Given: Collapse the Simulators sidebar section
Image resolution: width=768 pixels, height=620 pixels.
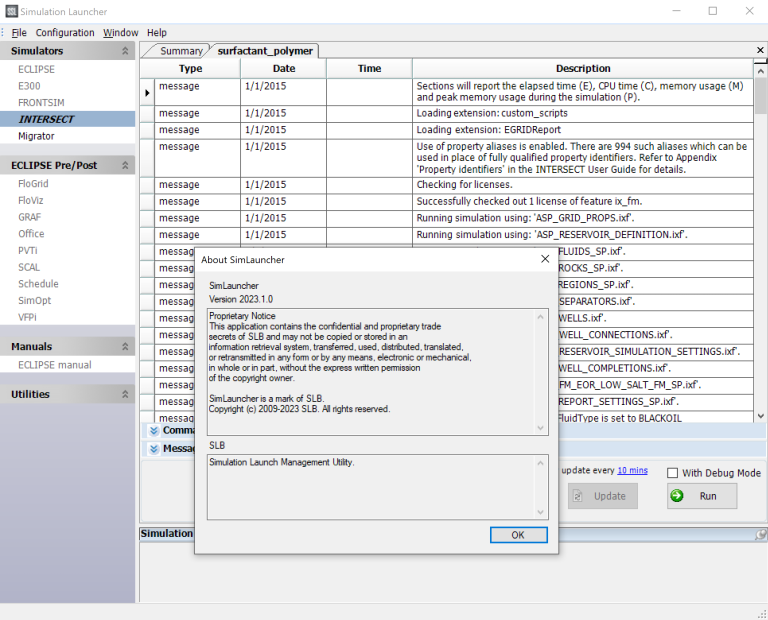Looking at the screenshot, I should (125, 51).
